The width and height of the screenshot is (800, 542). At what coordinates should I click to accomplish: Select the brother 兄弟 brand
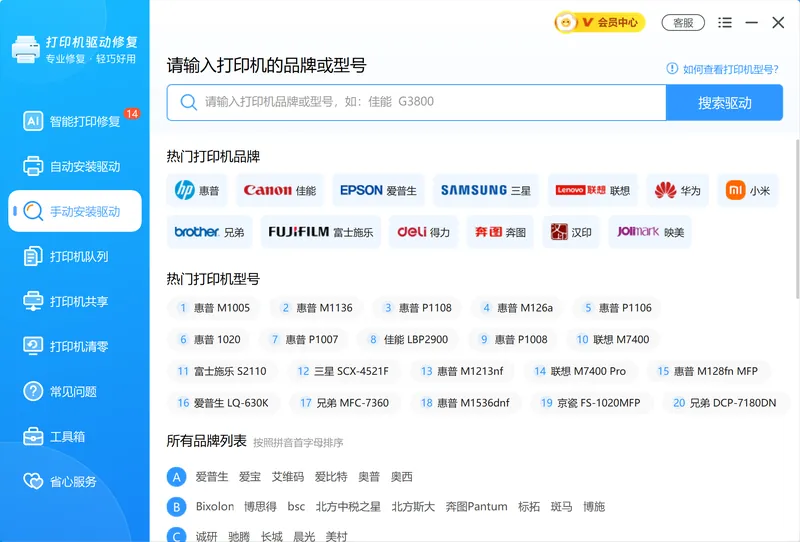[x=210, y=232]
